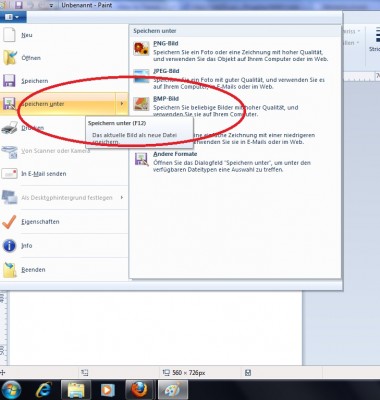Click the Speichern unter icon
The height and width of the screenshot is (400, 380).
tap(9, 104)
